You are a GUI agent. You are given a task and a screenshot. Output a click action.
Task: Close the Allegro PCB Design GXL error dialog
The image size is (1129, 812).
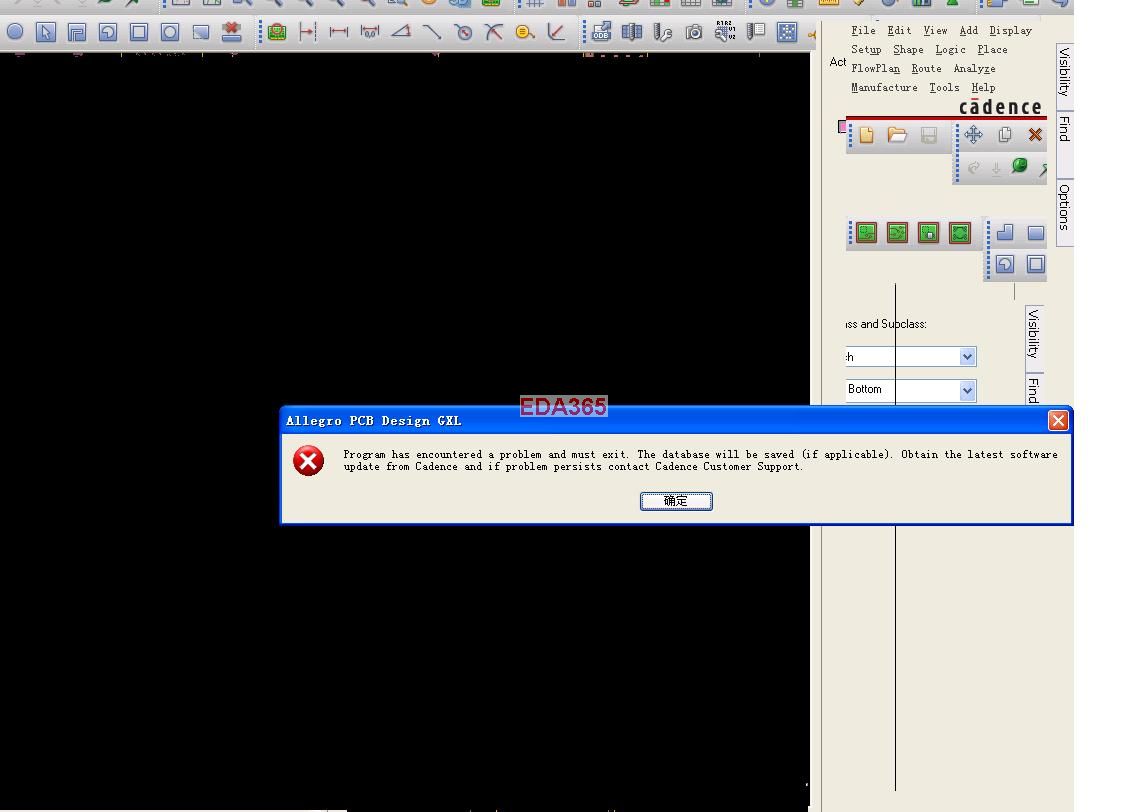pyautogui.click(x=1058, y=420)
